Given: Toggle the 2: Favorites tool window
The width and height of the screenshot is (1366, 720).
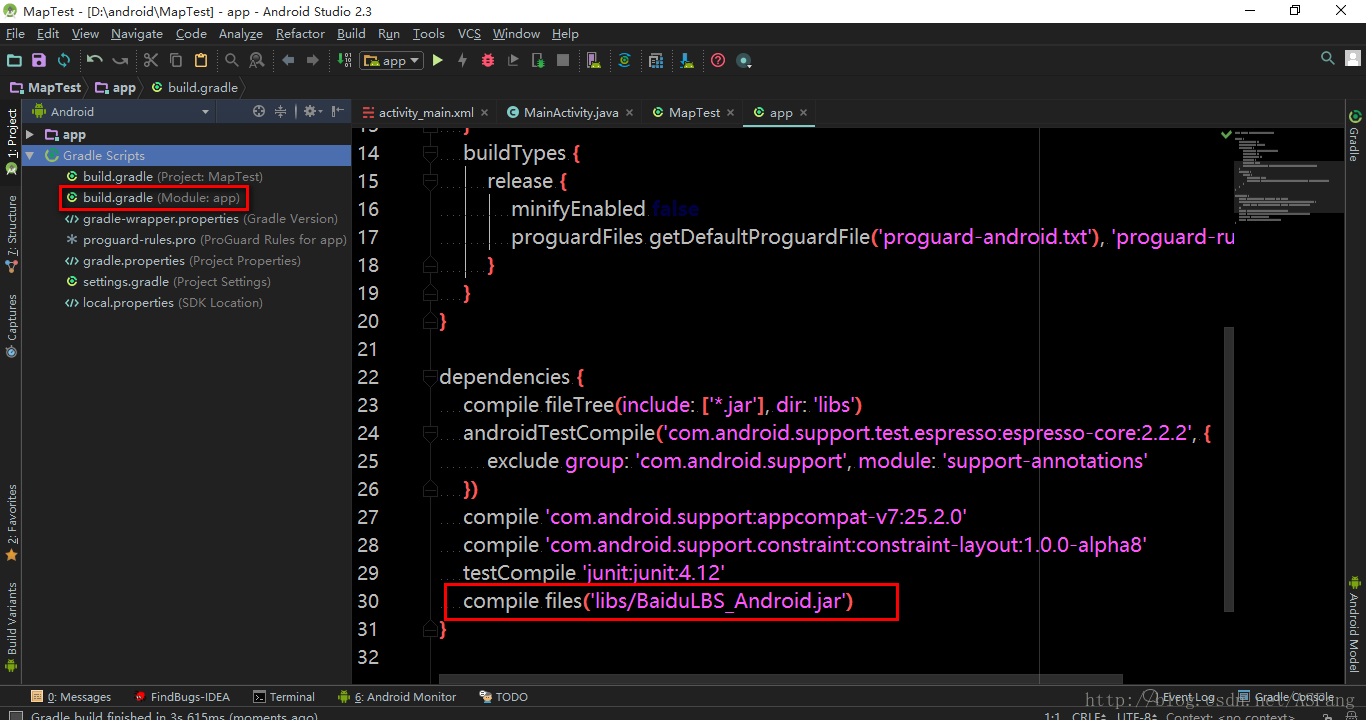Looking at the screenshot, I should click(12, 523).
